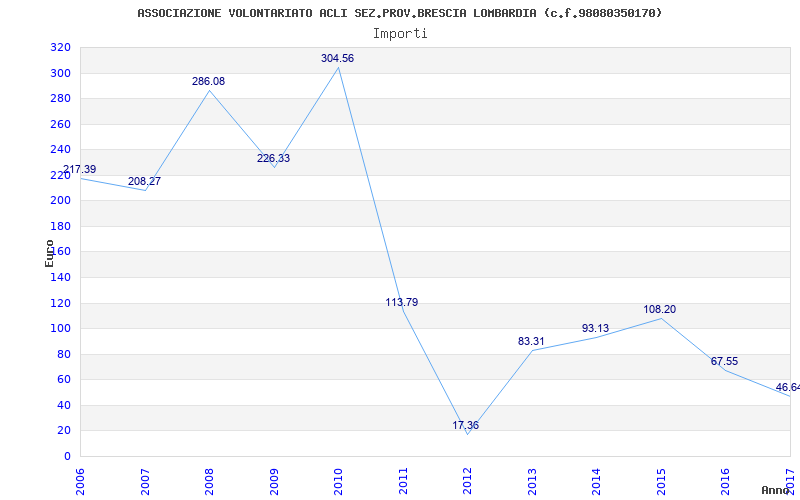This screenshot has width=800, height=500.
Task: Click the 17.36 data label
Action: (465, 426)
